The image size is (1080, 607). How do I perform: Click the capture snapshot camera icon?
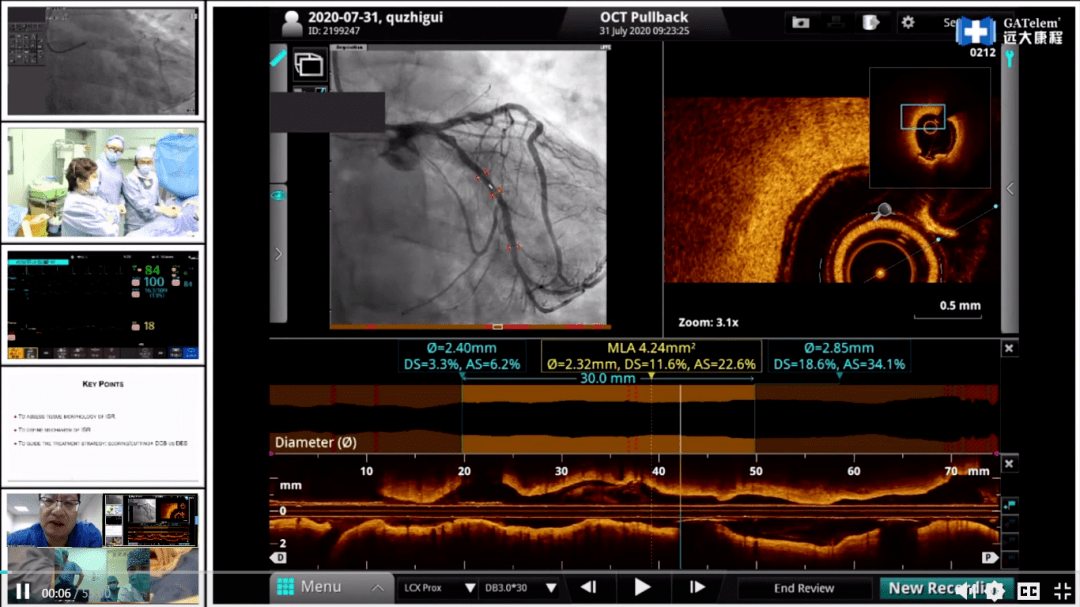click(x=800, y=23)
